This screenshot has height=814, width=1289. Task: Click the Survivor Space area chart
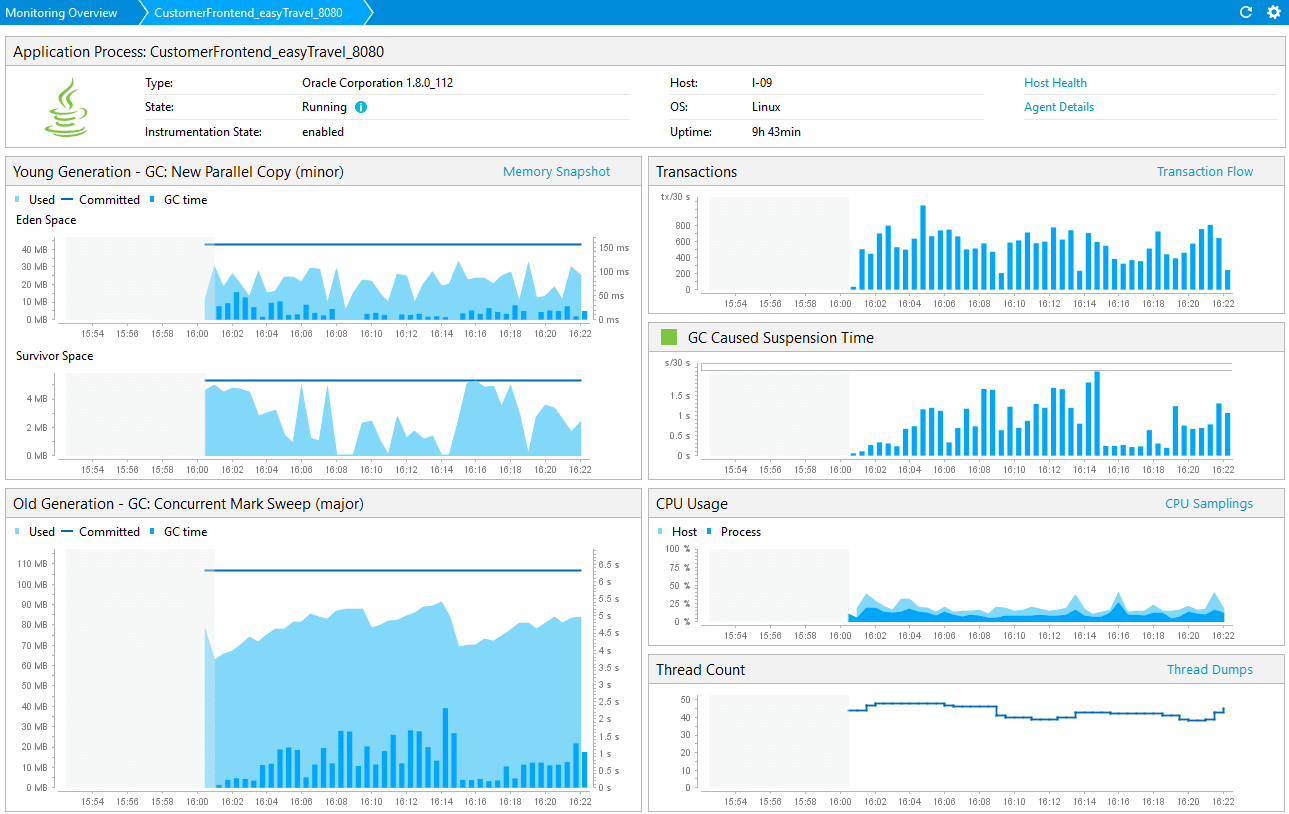(x=392, y=420)
